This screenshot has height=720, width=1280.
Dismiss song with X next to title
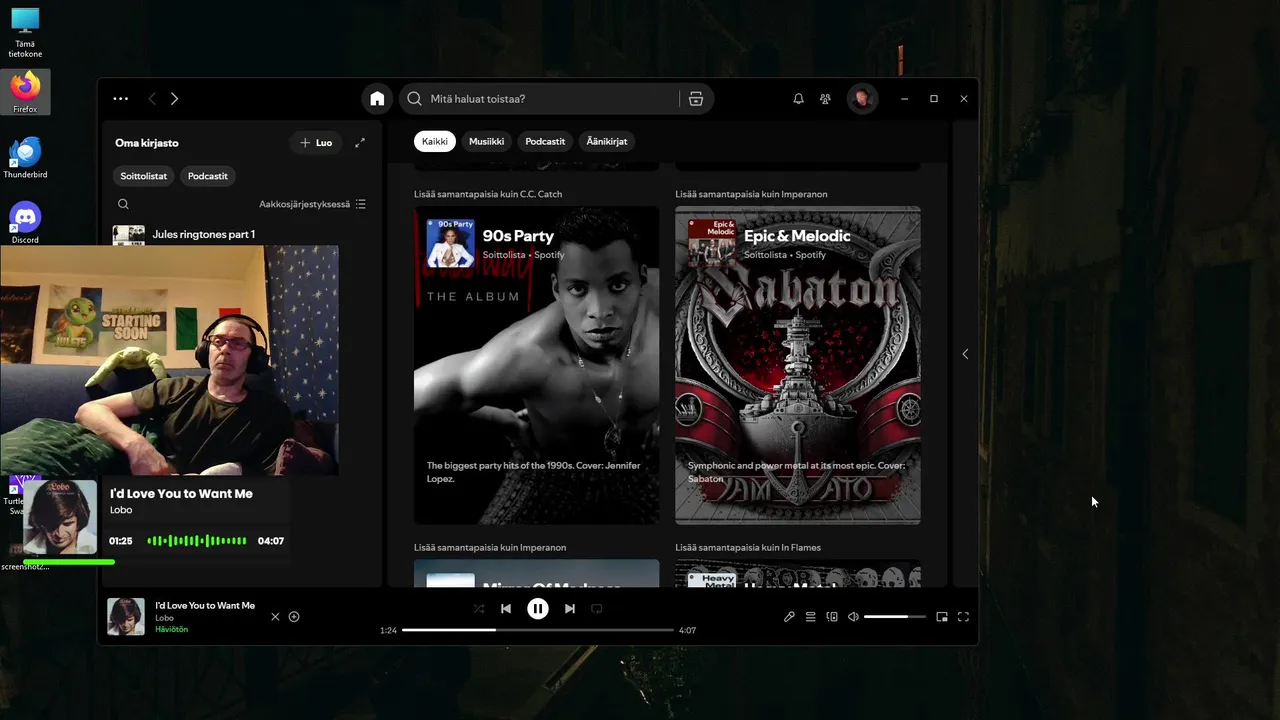coord(275,617)
